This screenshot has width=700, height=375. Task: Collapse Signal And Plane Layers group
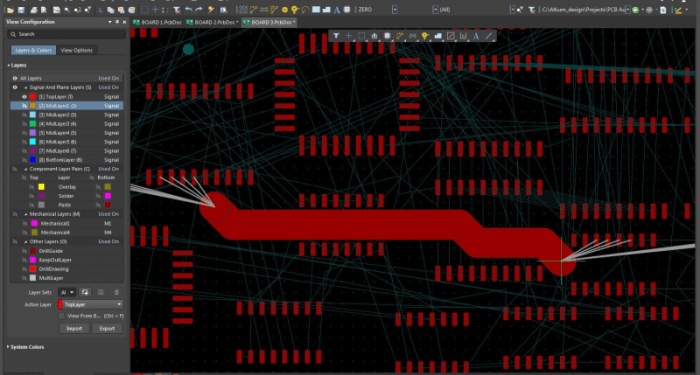tap(25, 88)
